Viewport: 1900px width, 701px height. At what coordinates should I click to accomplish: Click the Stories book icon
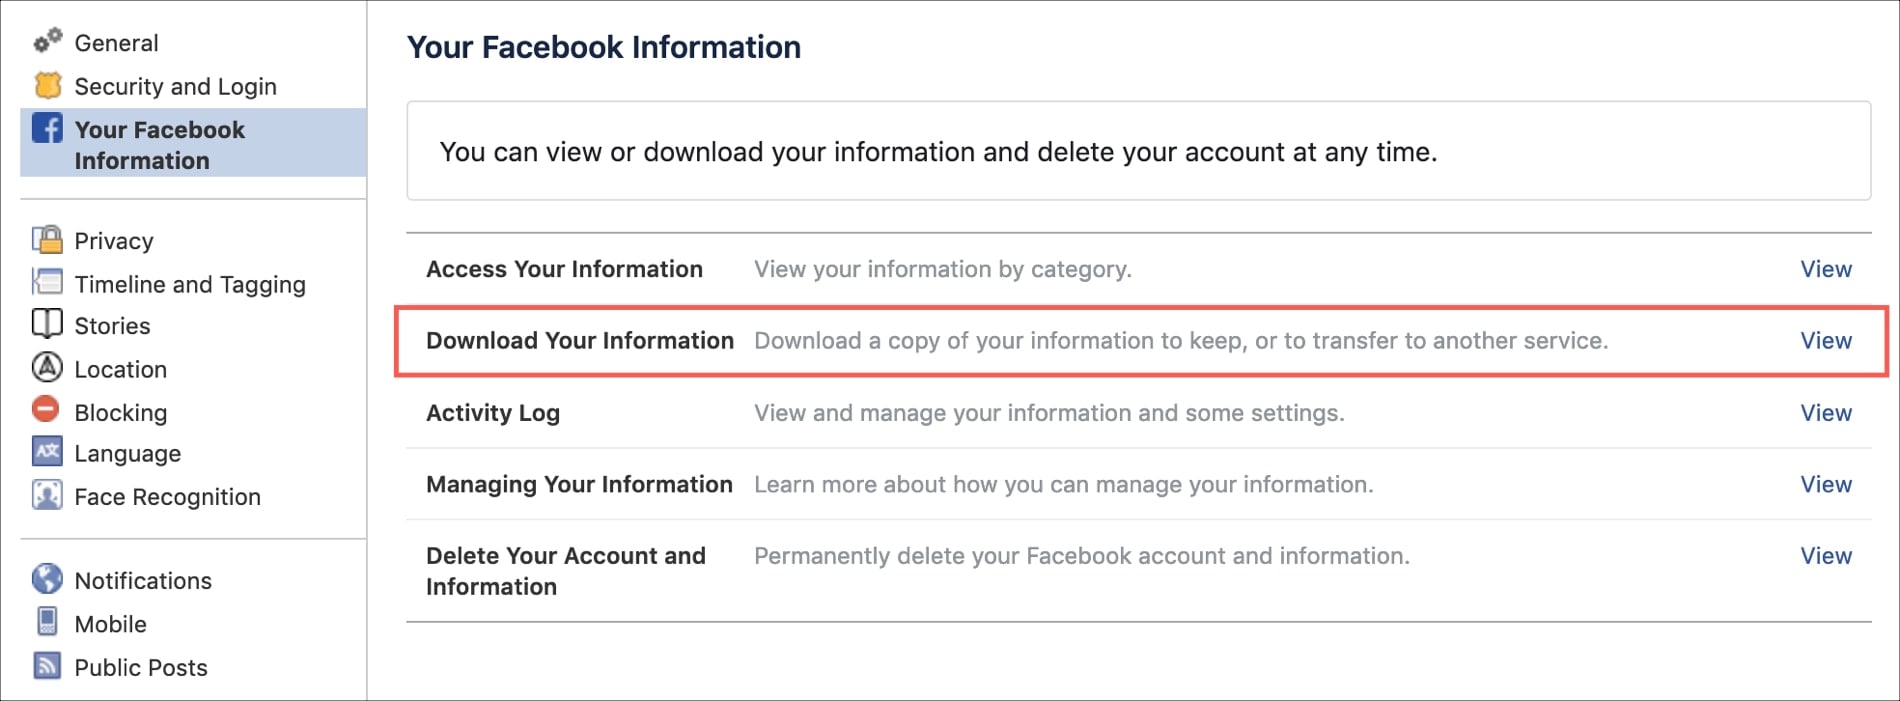47,325
